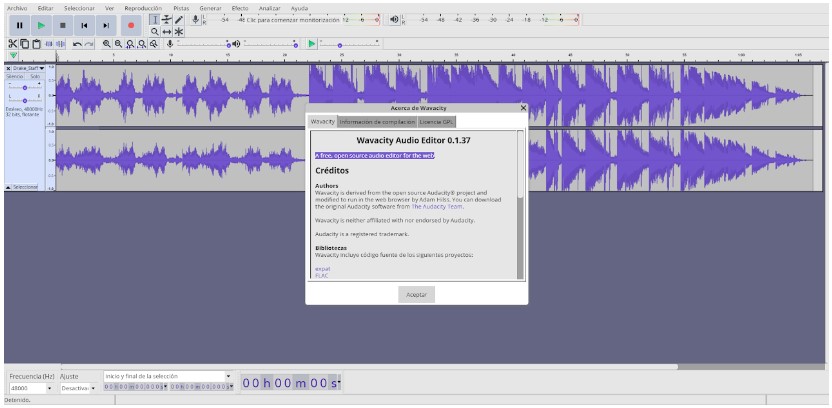Screen dimensions: 832x408
Task: Click the Skip to Start button
Action: (x=84, y=24)
